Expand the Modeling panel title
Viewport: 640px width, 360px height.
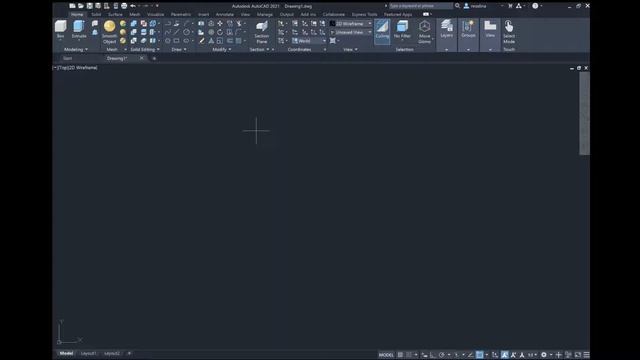click(76, 49)
